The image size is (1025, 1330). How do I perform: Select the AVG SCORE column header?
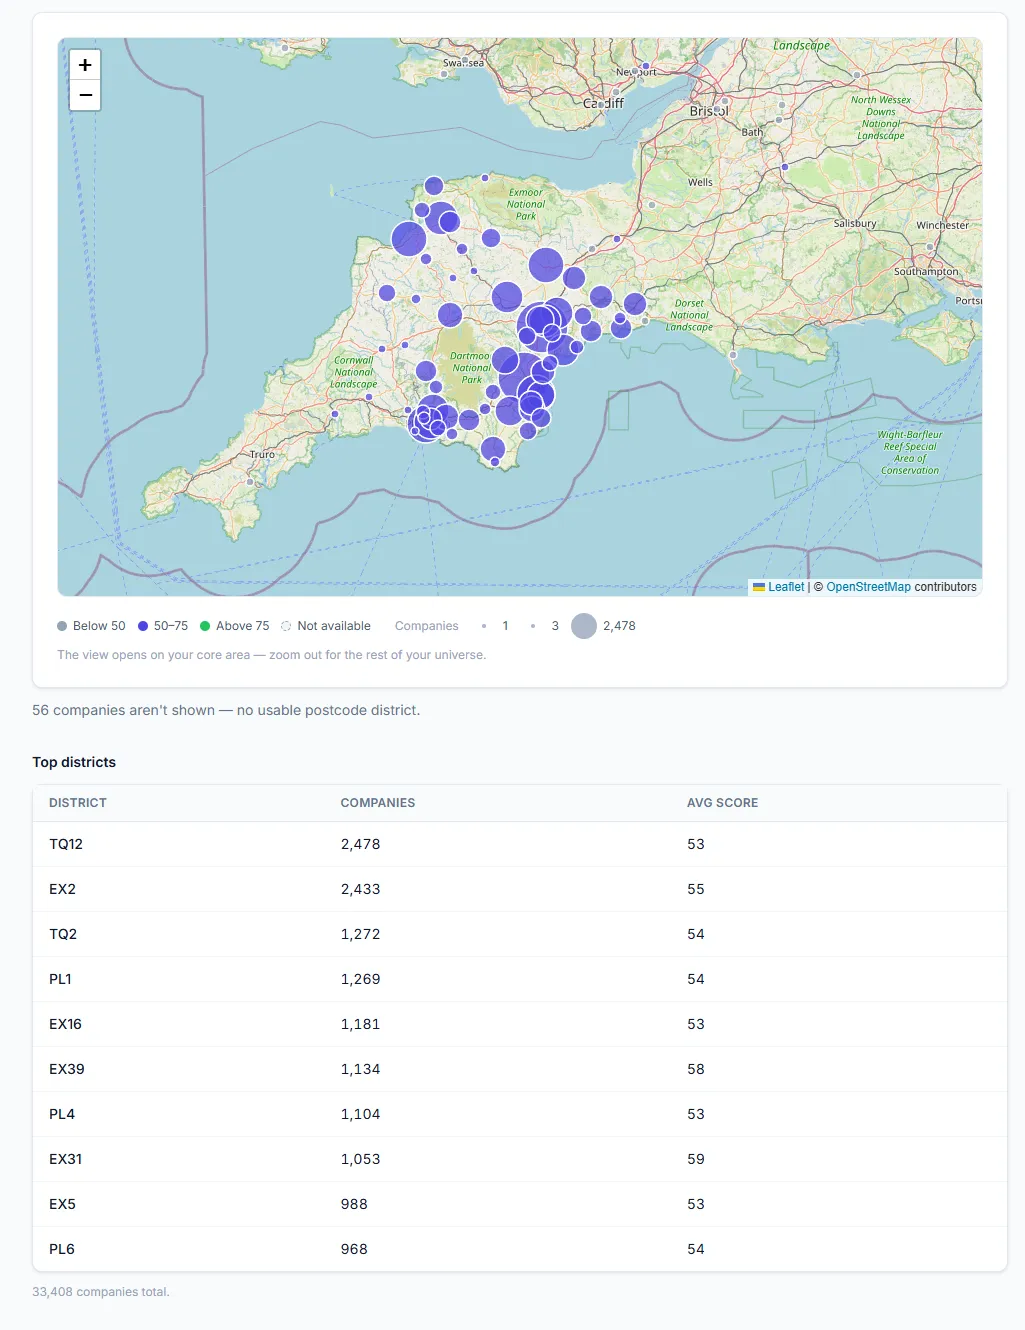pyautogui.click(x=723, y=803)
